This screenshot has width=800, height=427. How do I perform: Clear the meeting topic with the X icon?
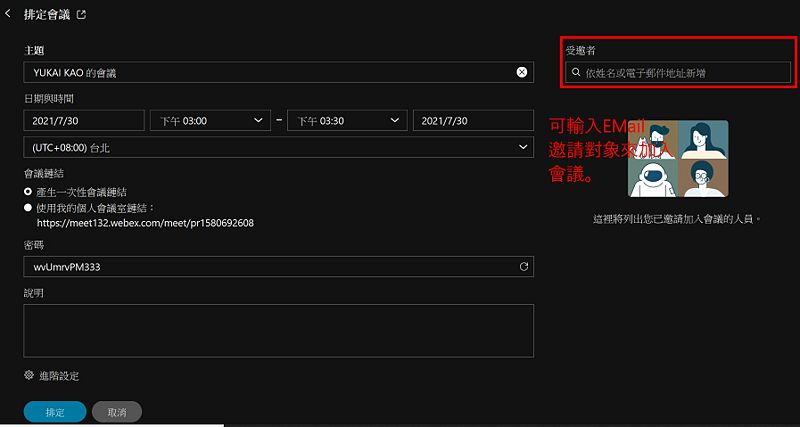point(521,72)
